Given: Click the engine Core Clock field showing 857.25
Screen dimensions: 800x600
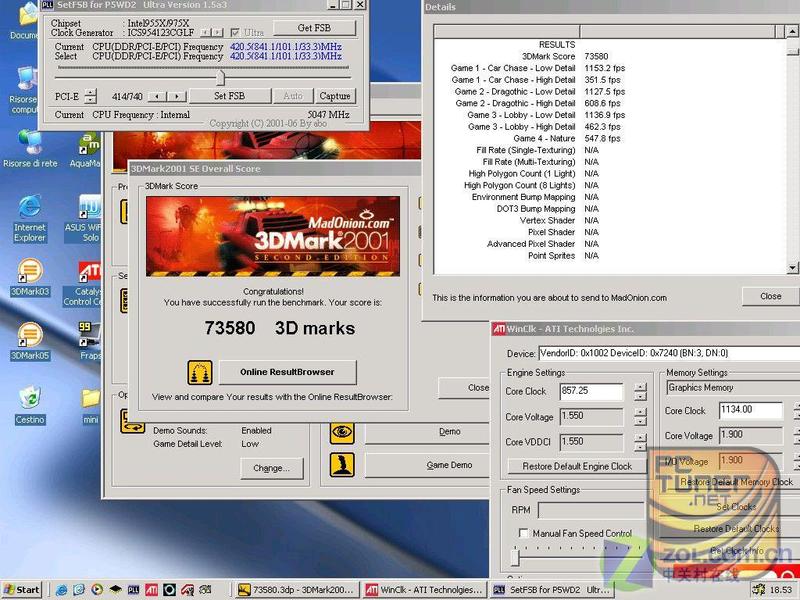Looking at the screenshot, I should tap(591, 391).
